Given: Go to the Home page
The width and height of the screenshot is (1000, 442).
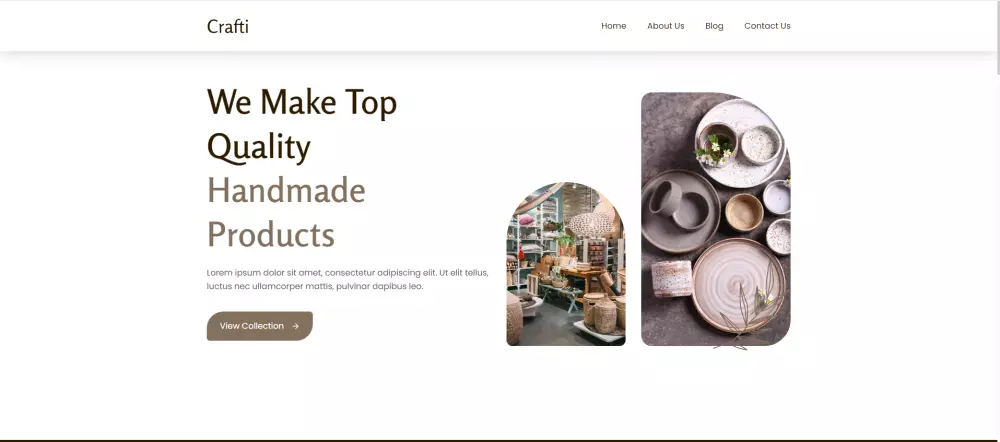Looking at the screenshot, I should pyautogui.click(x=614, y=26).
